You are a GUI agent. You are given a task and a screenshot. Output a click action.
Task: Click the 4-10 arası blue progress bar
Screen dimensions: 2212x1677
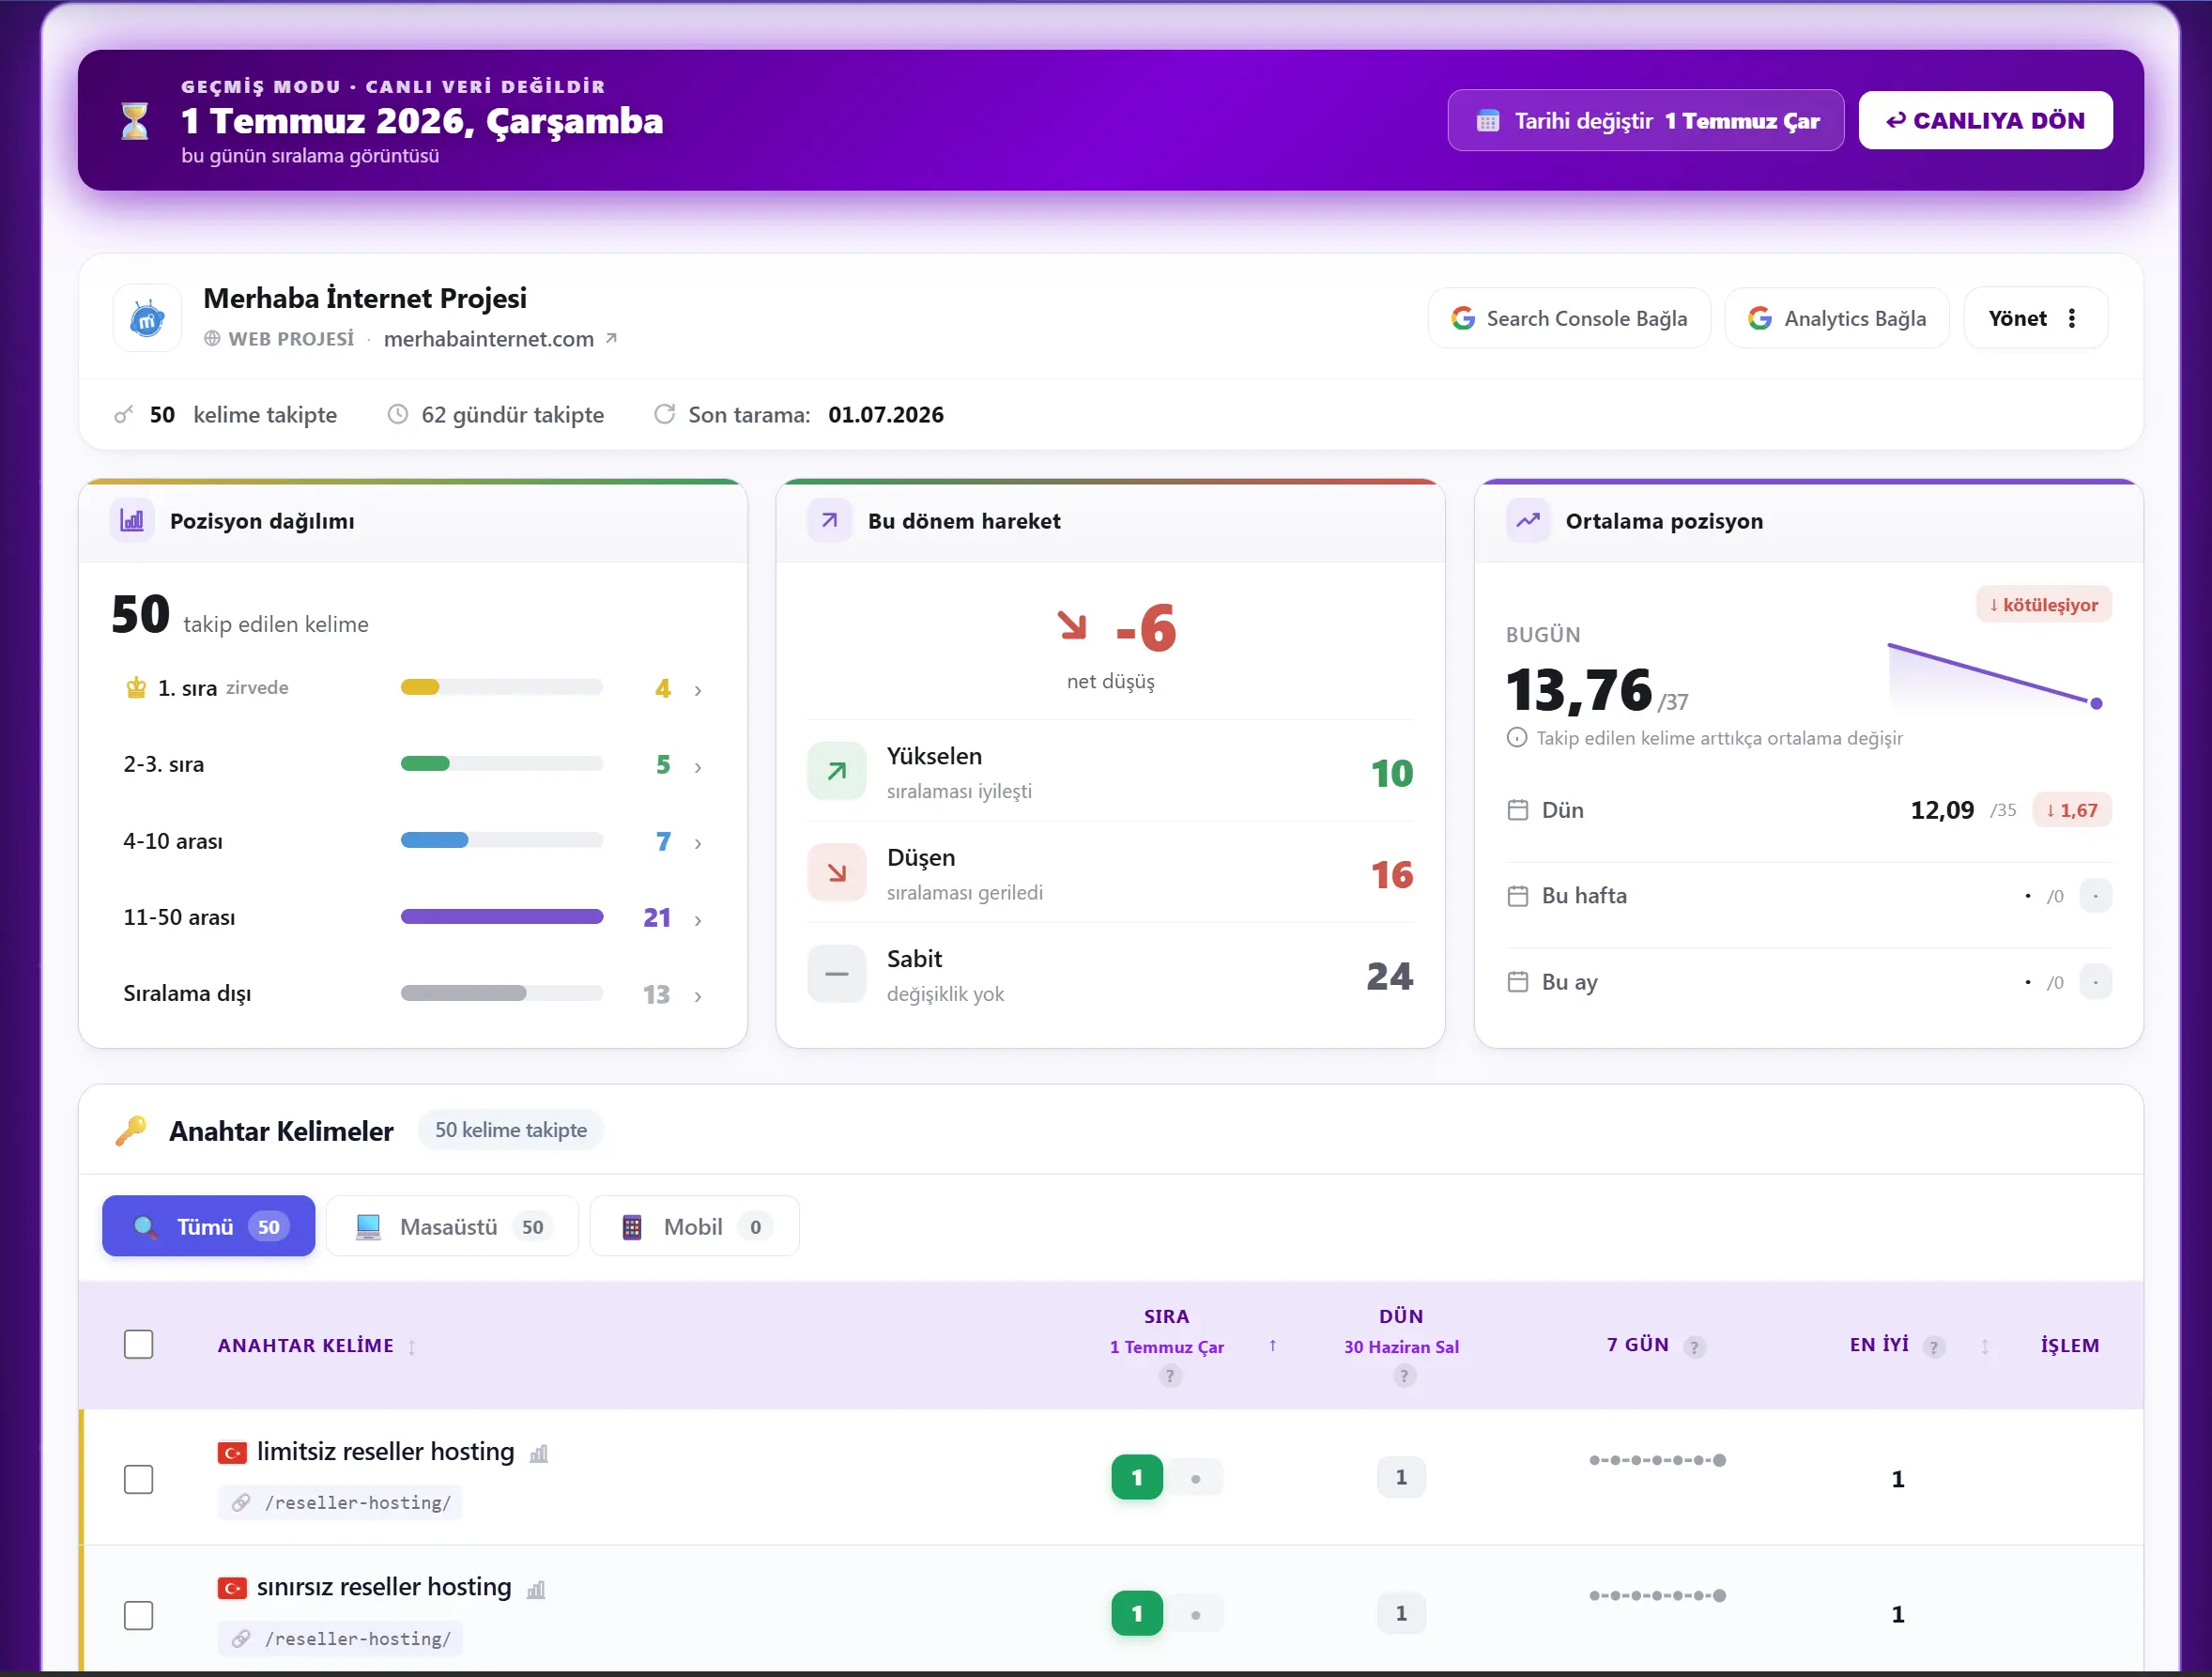click(x=501, y=840)
